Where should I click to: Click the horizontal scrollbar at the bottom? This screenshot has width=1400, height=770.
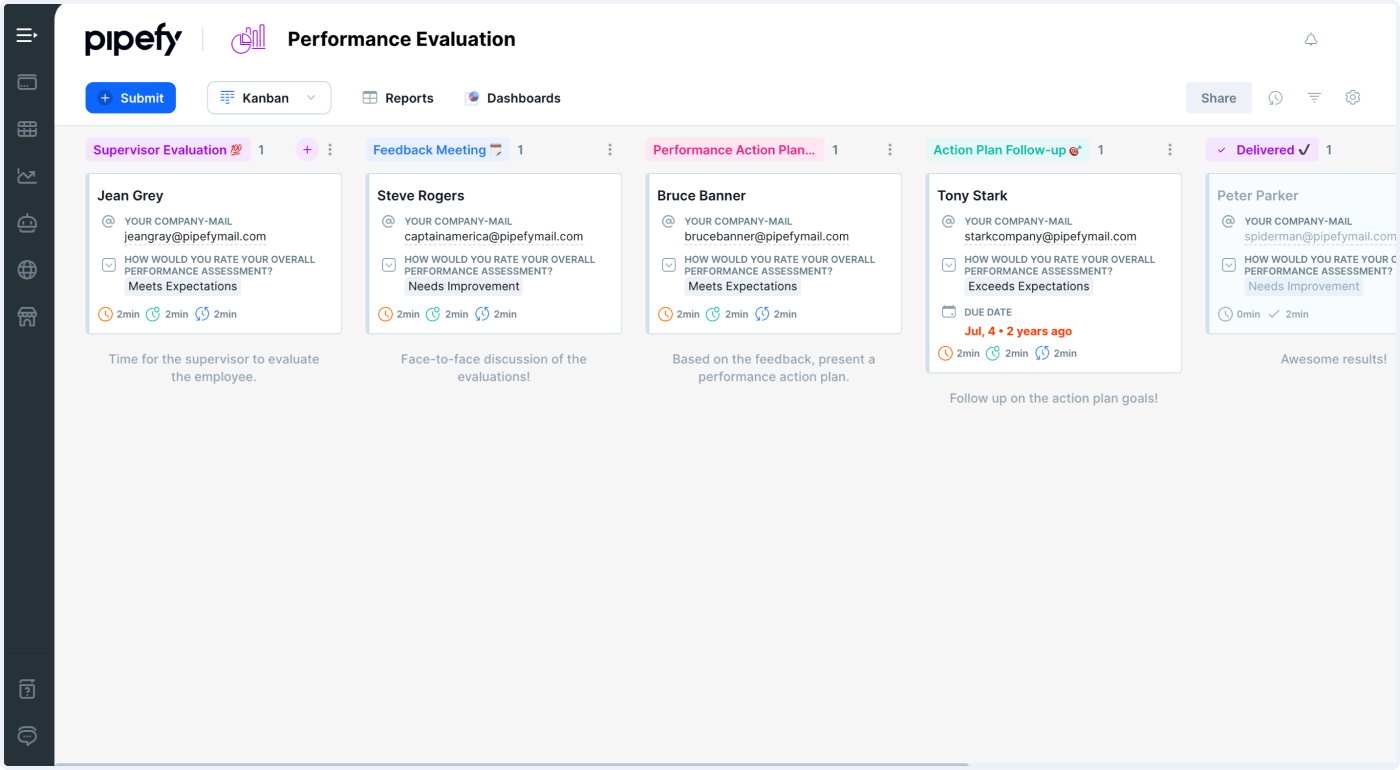pos(510,765)
